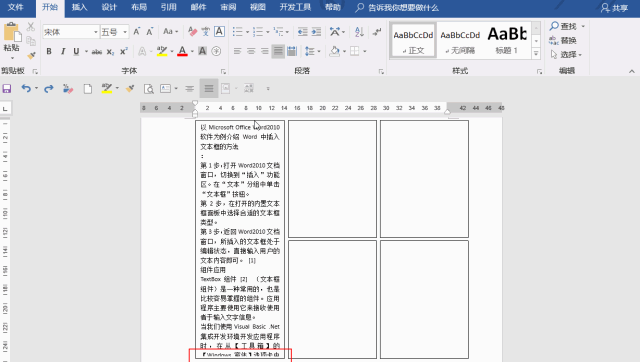Click the character shading icon
The image size is (640, 362).
coord(202,51)
